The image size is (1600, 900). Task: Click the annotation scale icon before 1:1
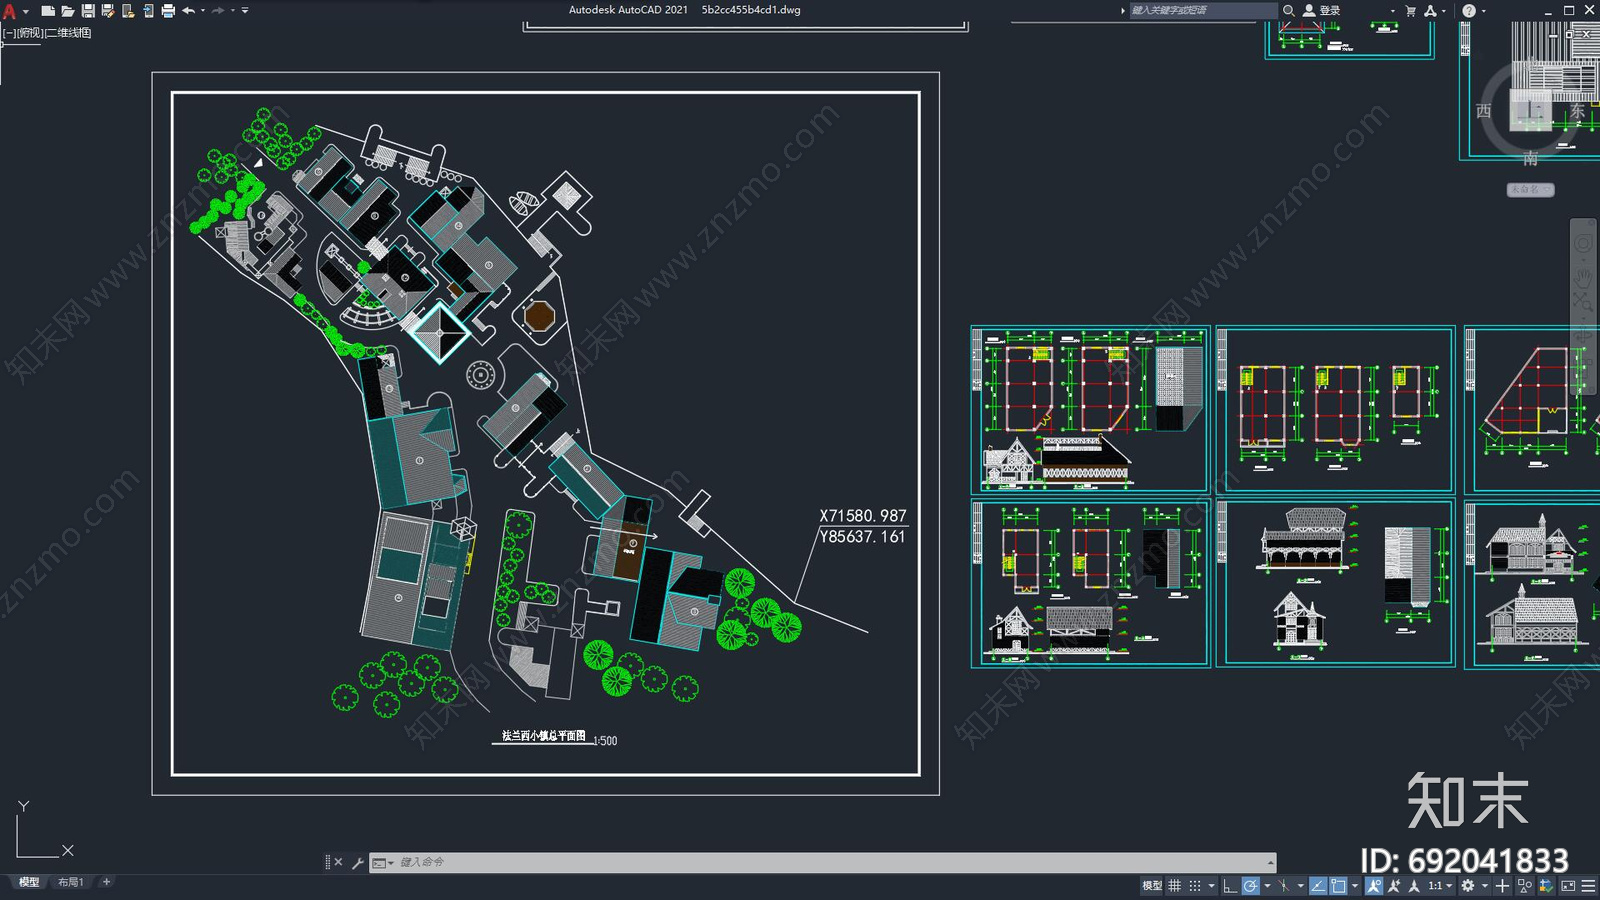tap(1414, 886)
